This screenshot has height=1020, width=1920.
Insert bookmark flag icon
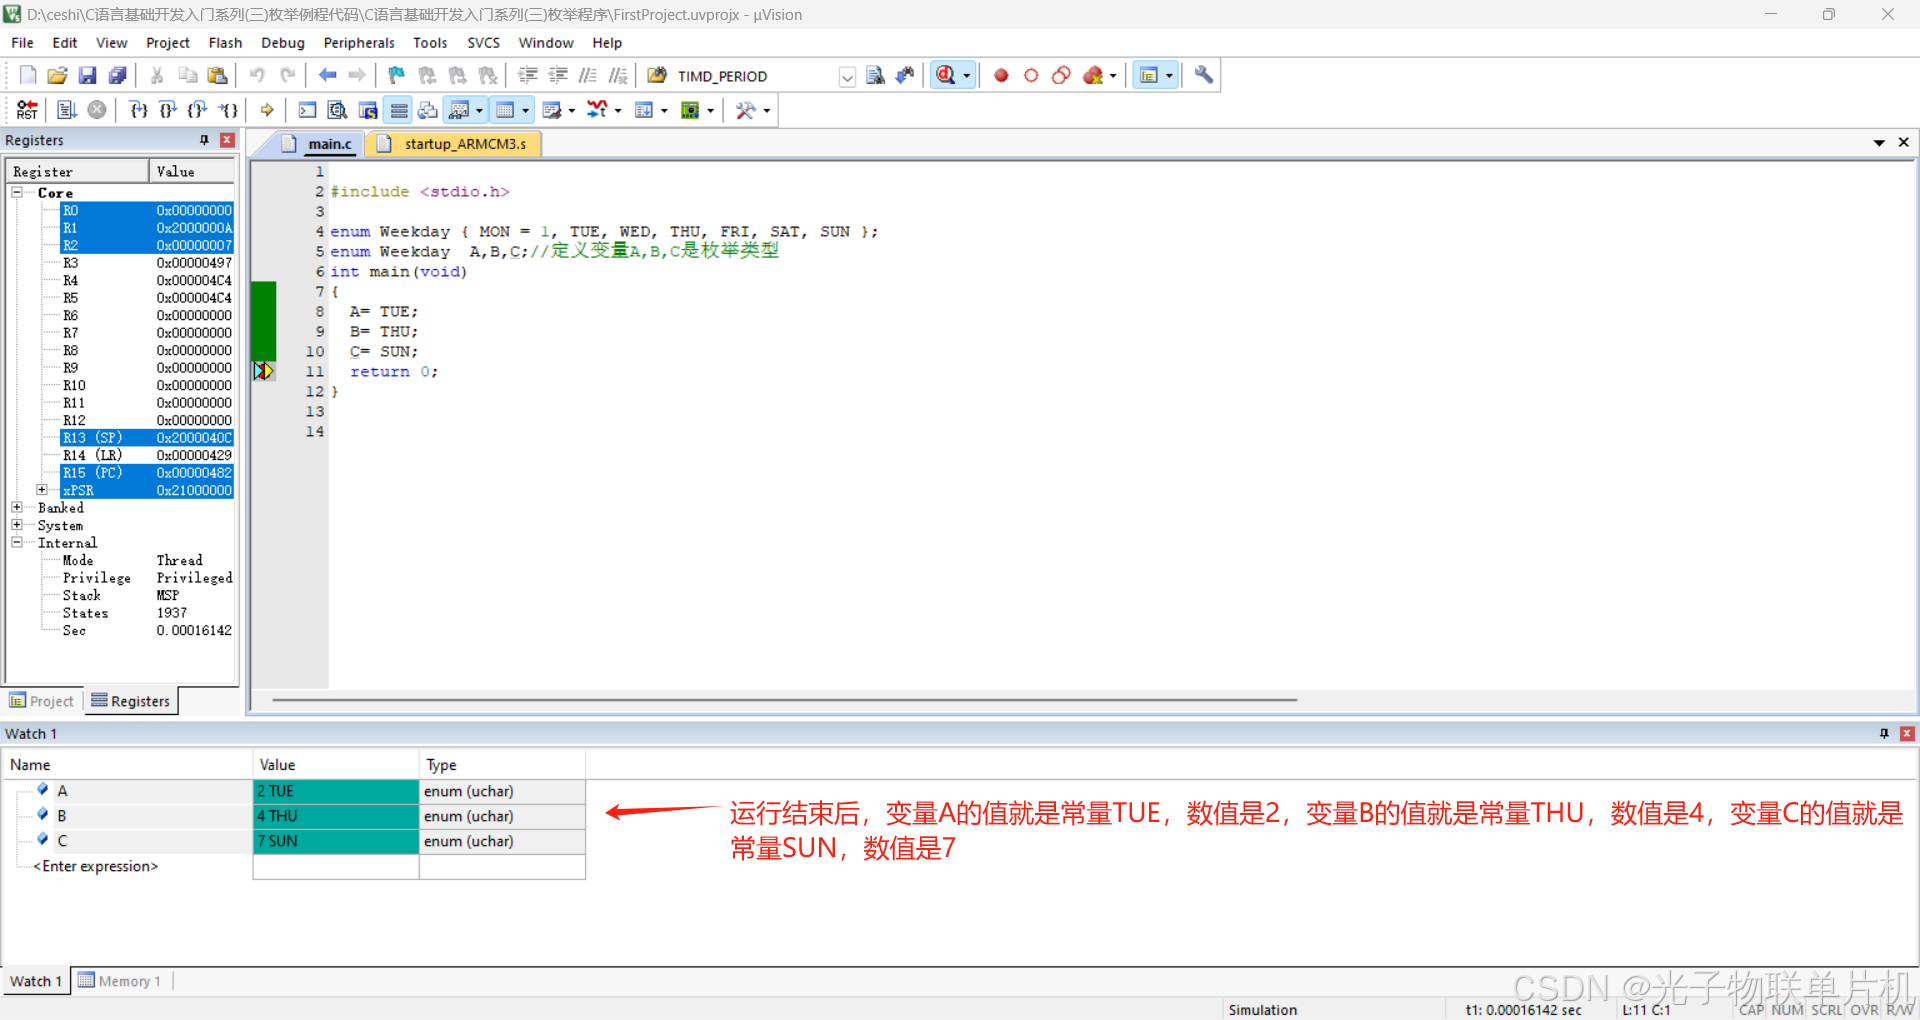click(397, 75)
